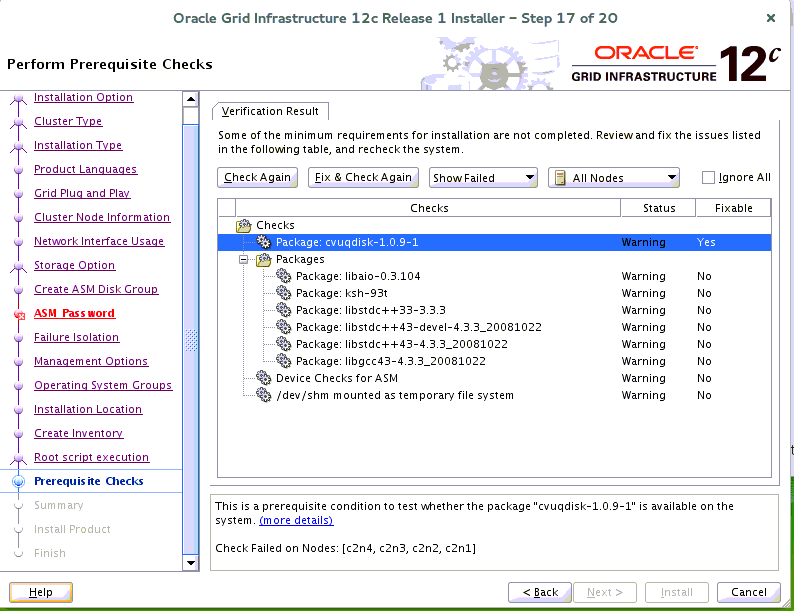Click gear icon of Device Checks for ASM

click(x=263, y=378)
